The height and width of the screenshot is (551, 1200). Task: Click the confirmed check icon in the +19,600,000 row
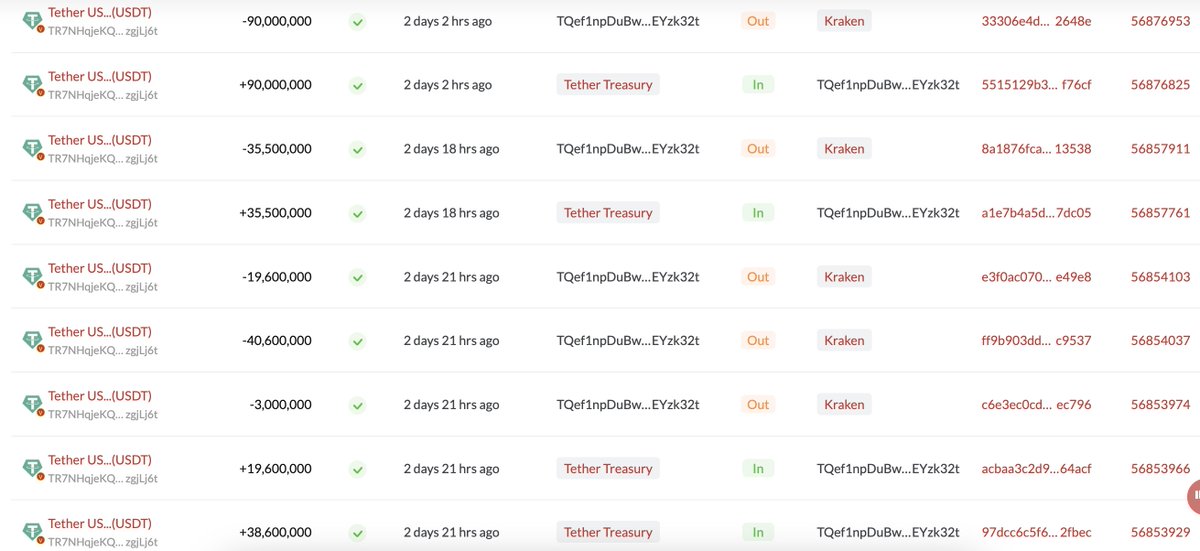[357, 469]
